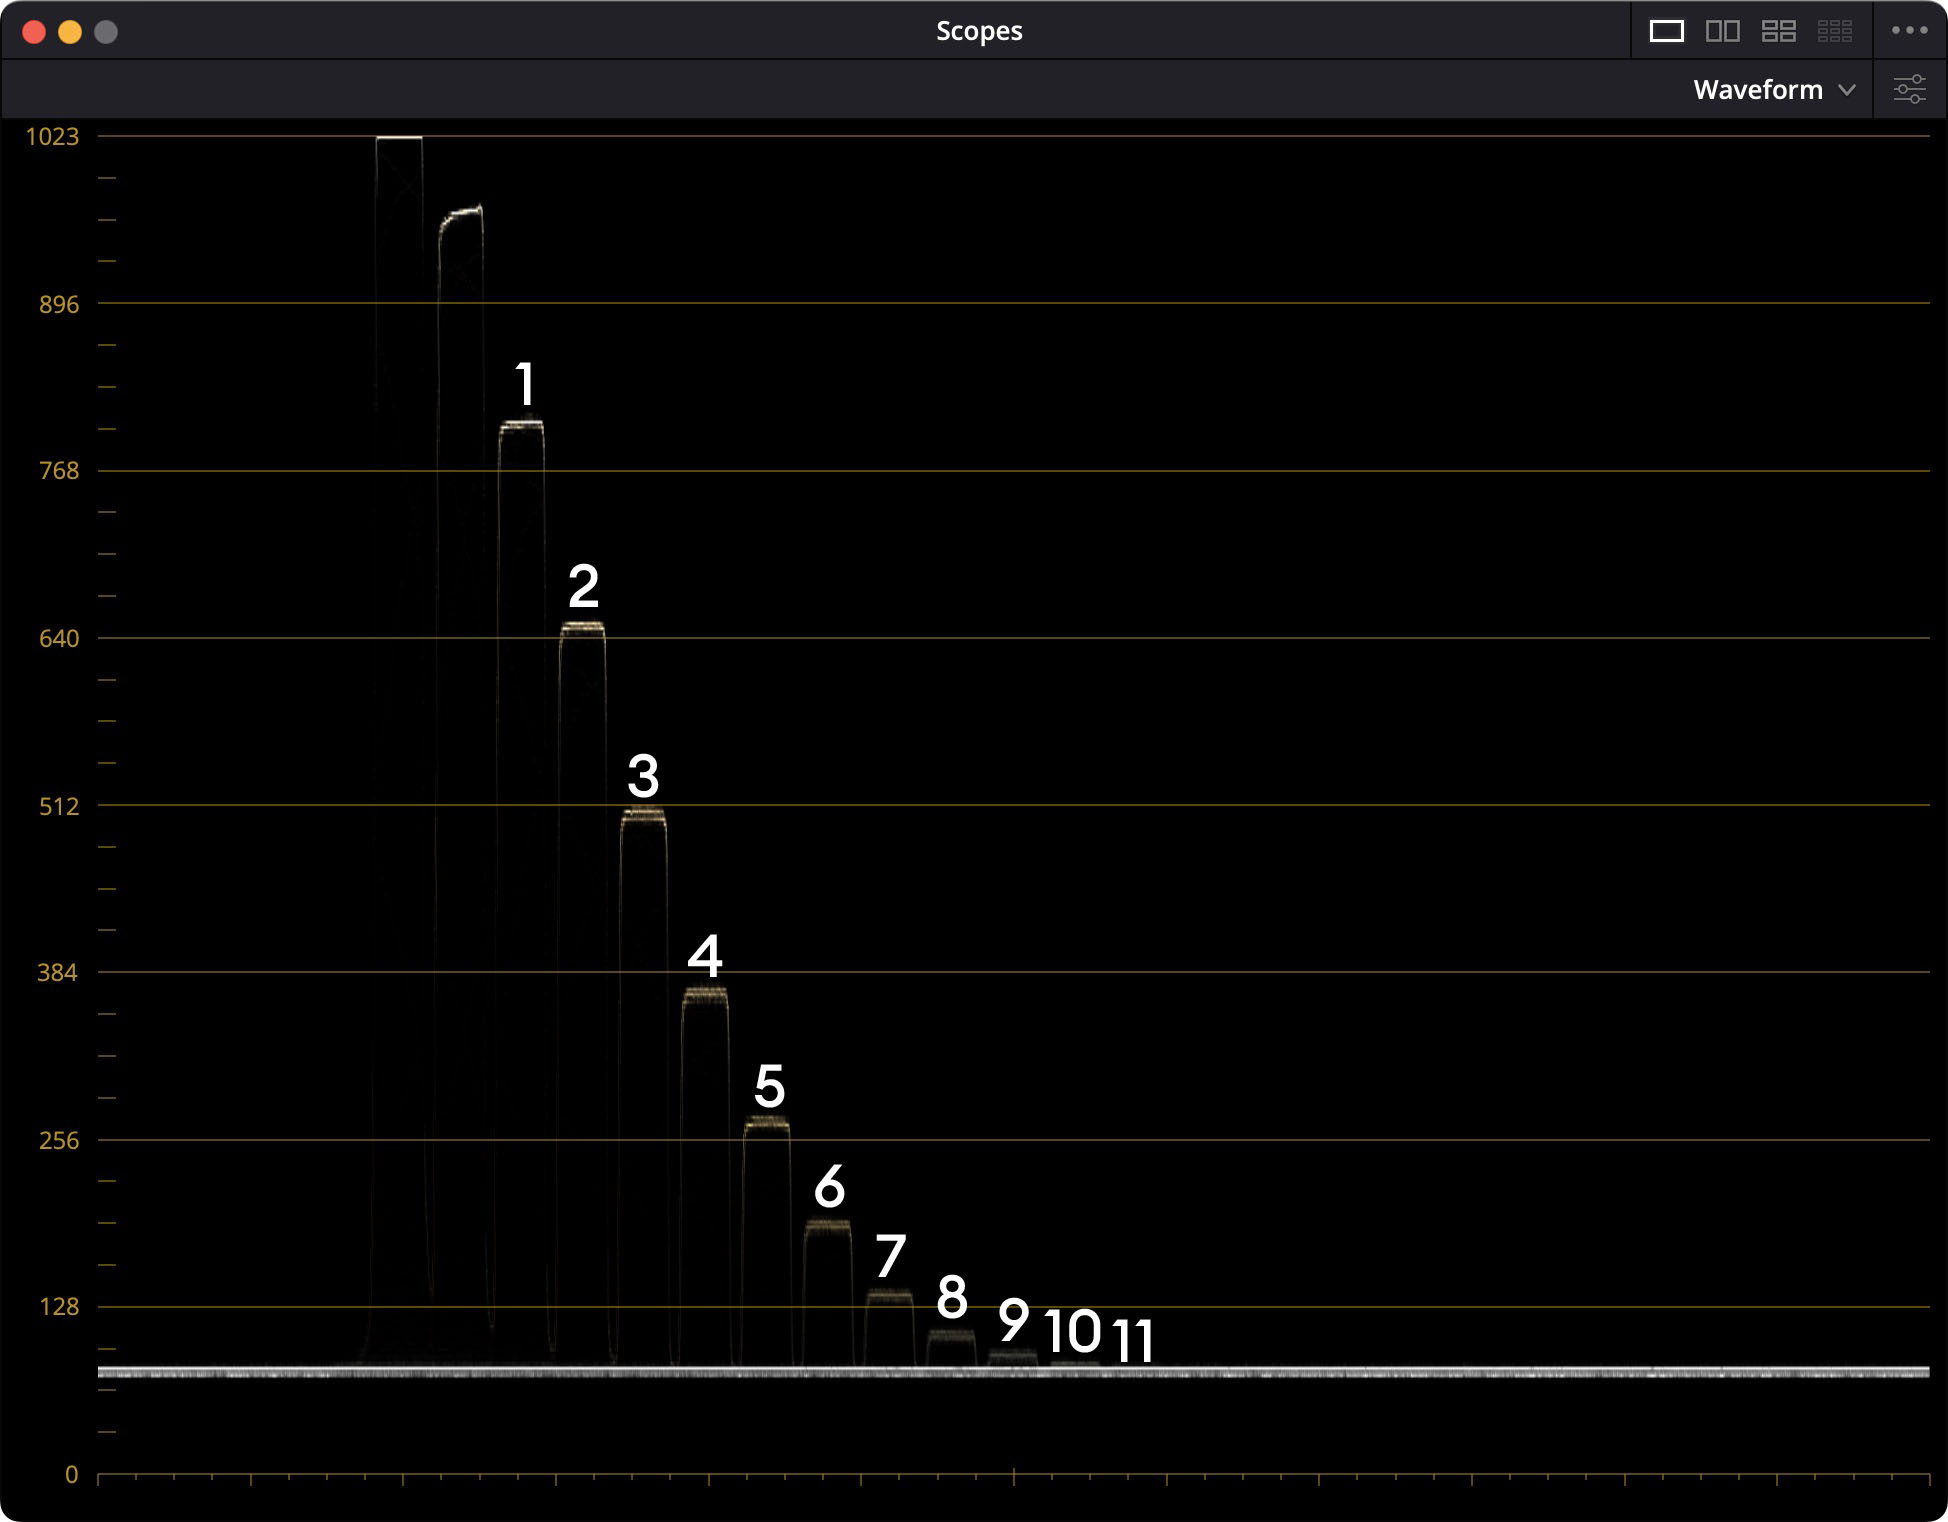Screen dimensions: 1948x1522
Task: Select the single scope view layout
Action: click(1666, 31)
